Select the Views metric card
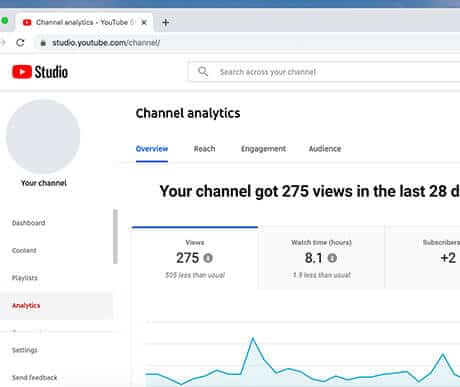Image resolution: width=460 pixels, height=387 pixels. pos(195,258)
